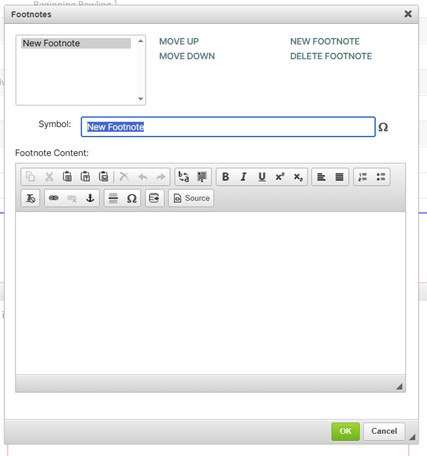
Task: Insert a numbered list
Action: point(363,177)
